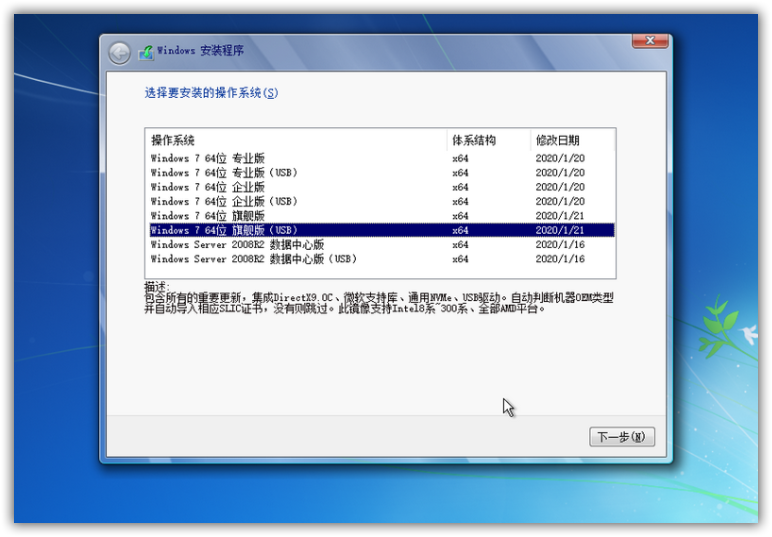772x537 pixels.
Task: Select Windows 7 64位 企业版 (USB) row
Action: coord(382,201)
